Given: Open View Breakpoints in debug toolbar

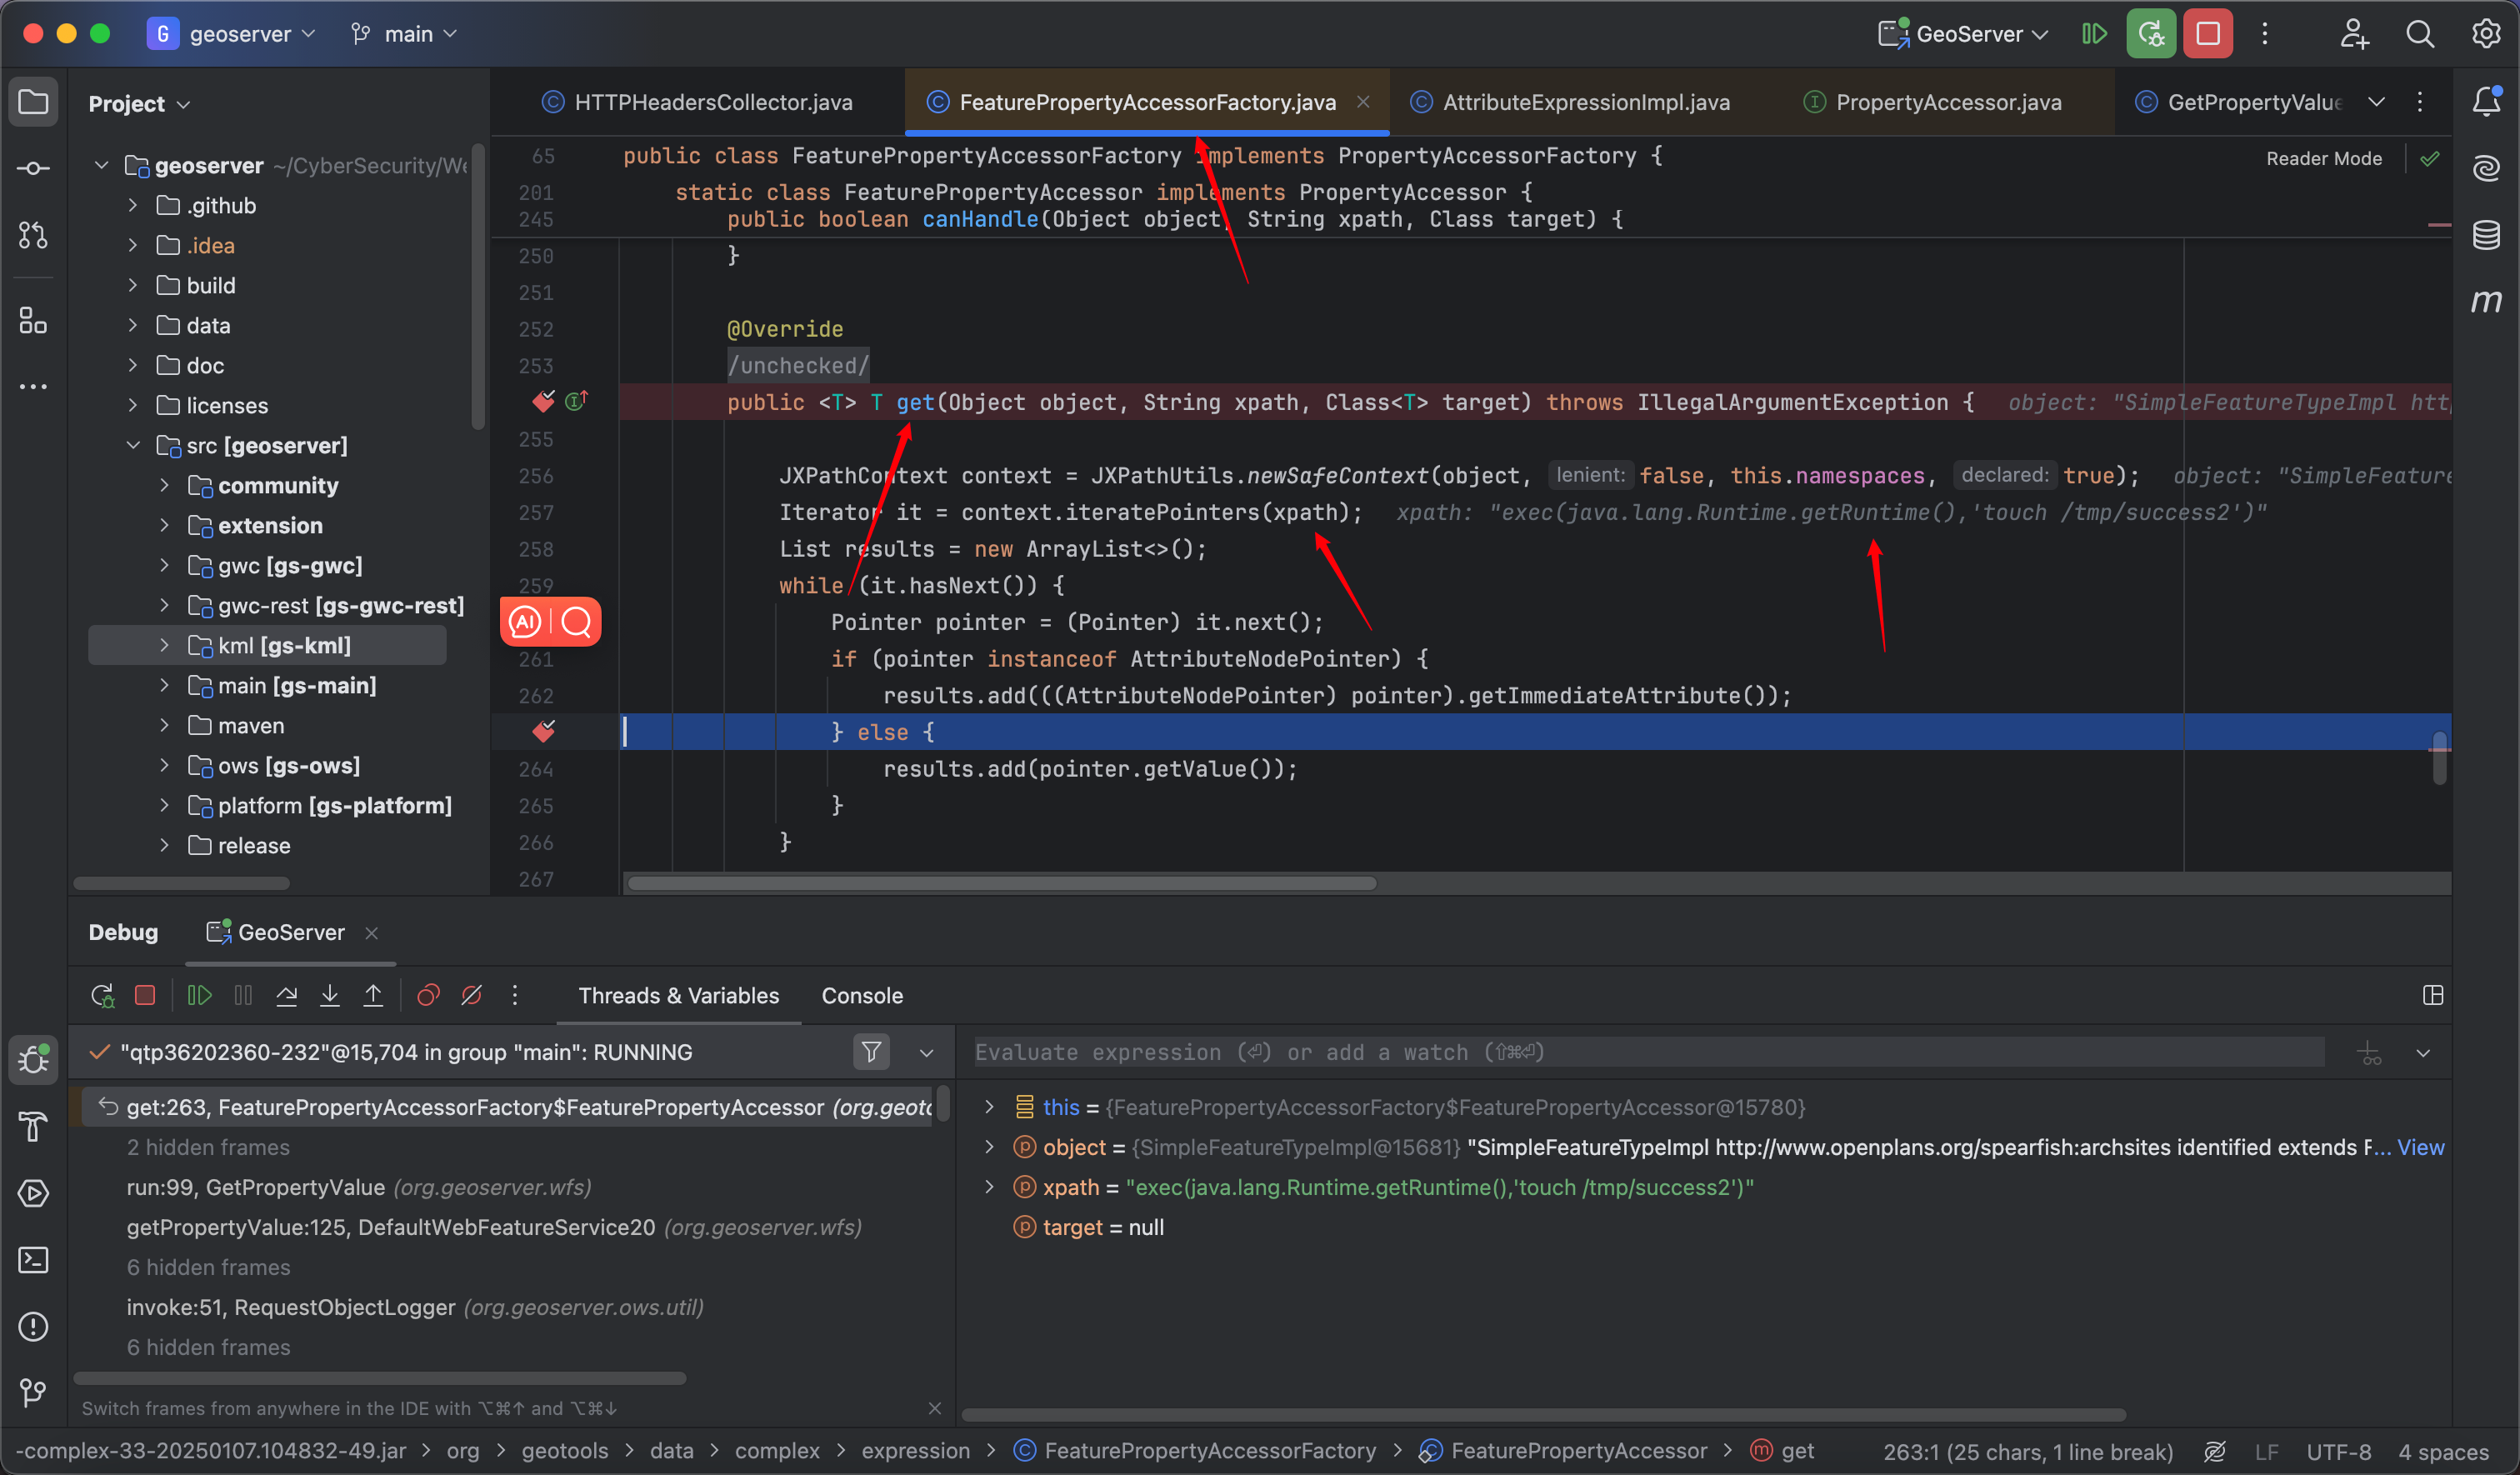Looking at the screenshot, I should click(428, 996).
